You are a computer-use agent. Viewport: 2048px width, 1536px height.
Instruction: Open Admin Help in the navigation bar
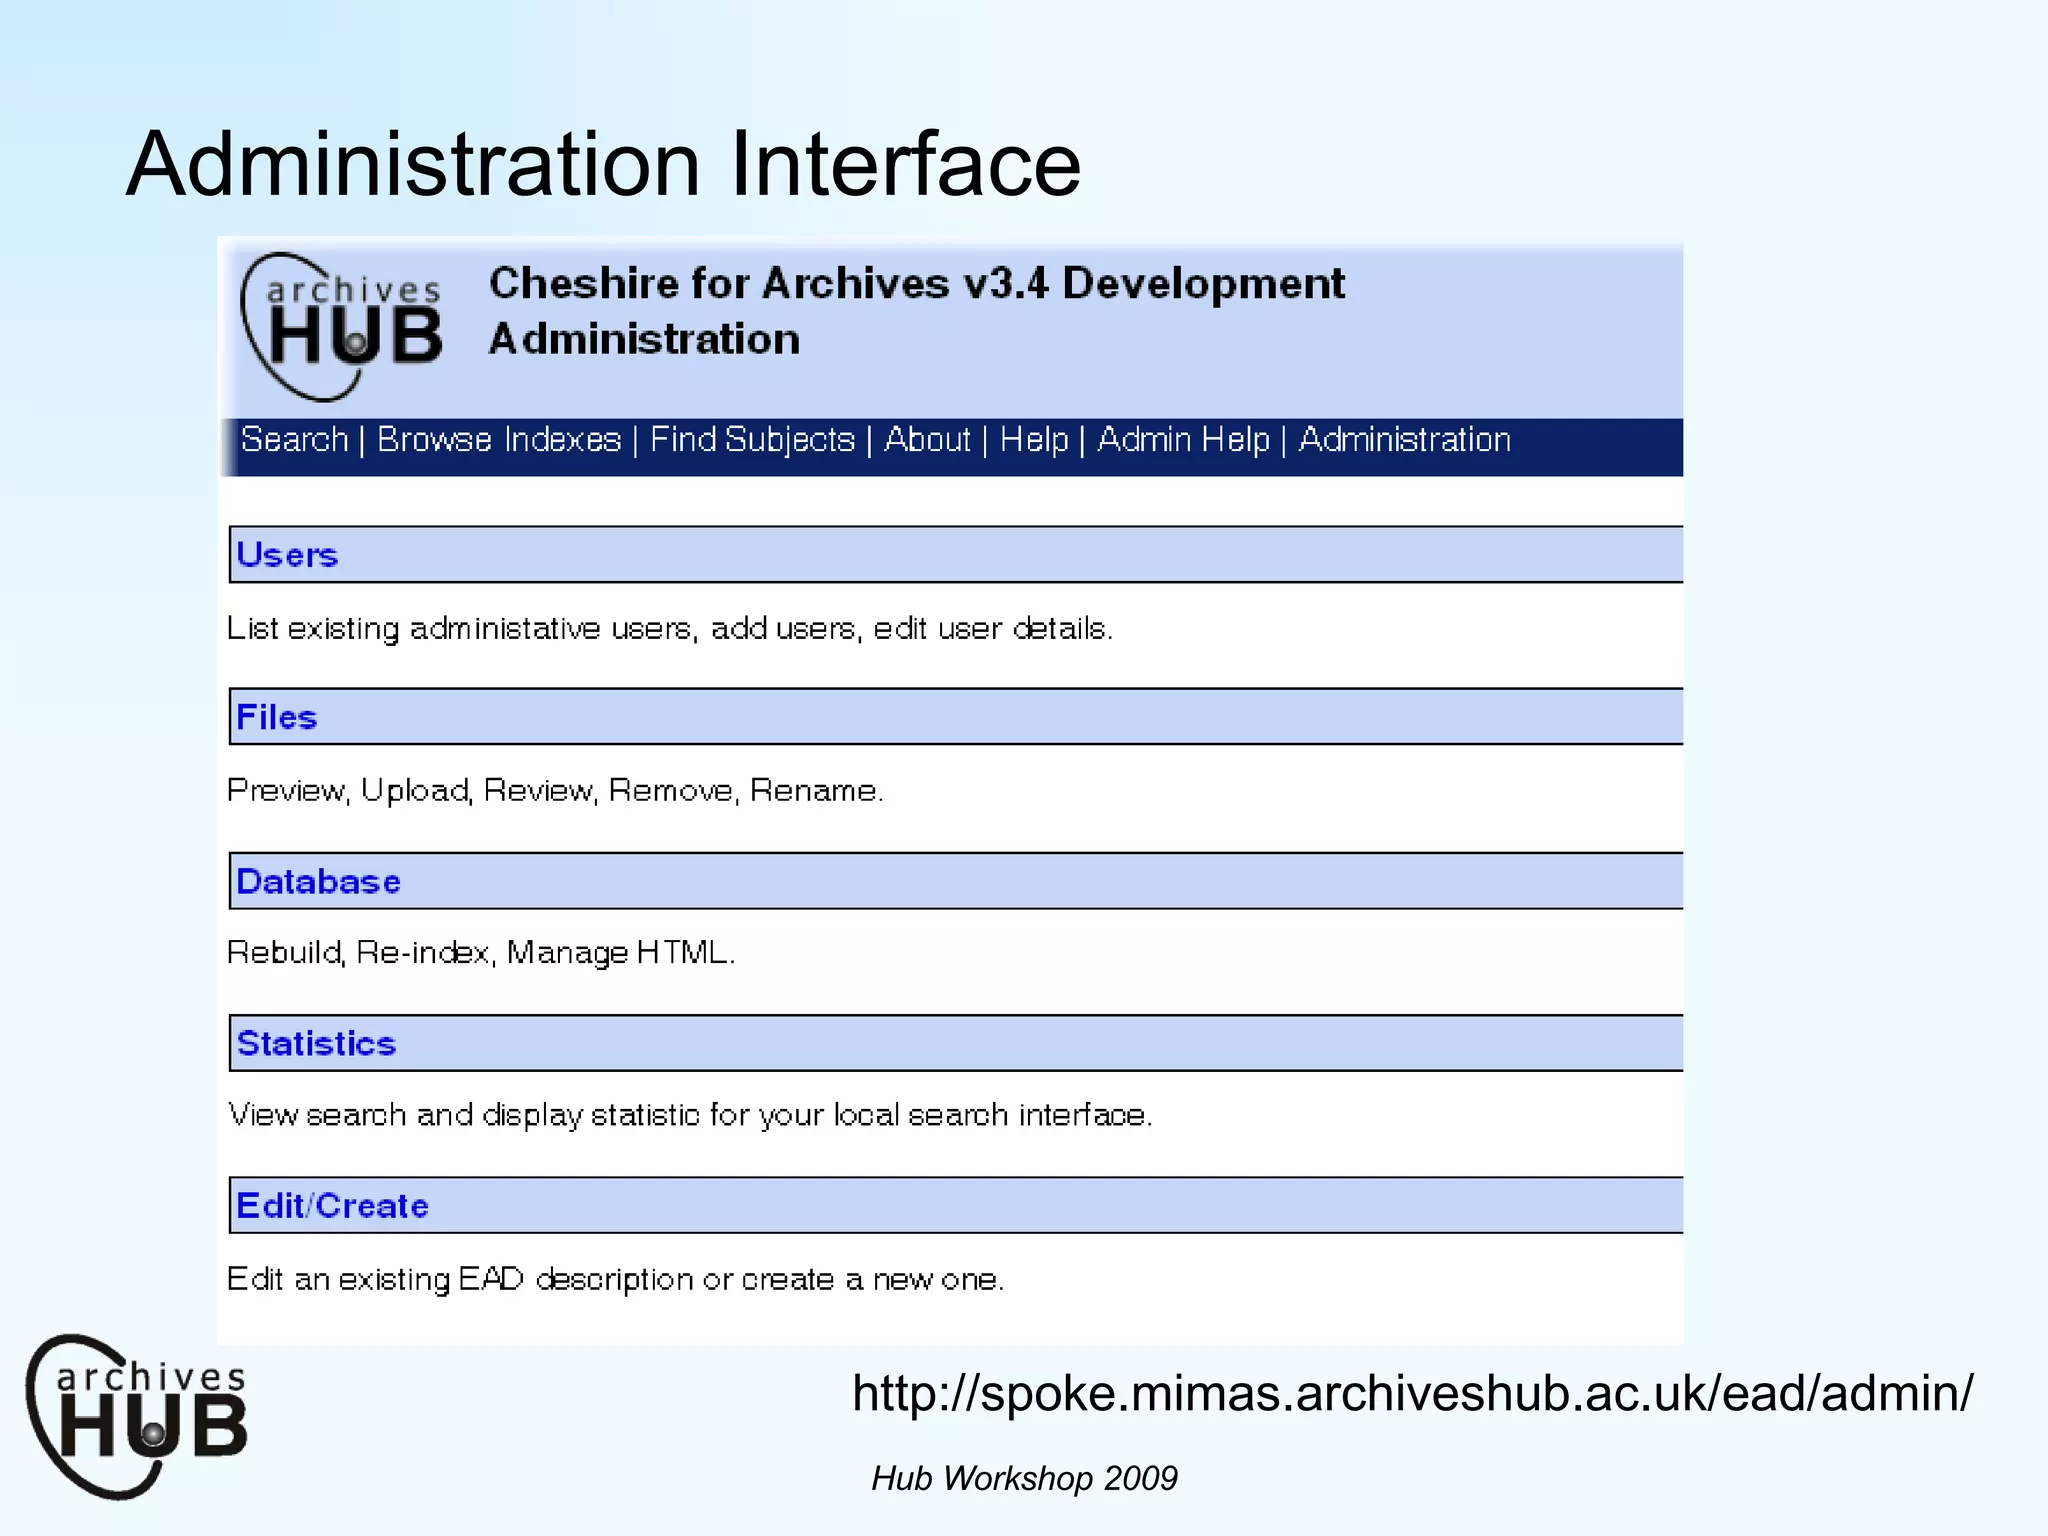tap(1183, 440)
